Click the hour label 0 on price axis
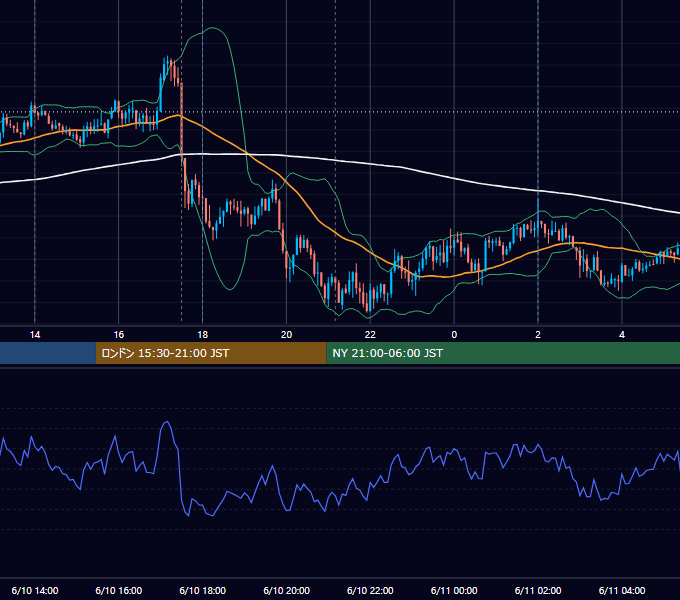 [x=454, y=335]
